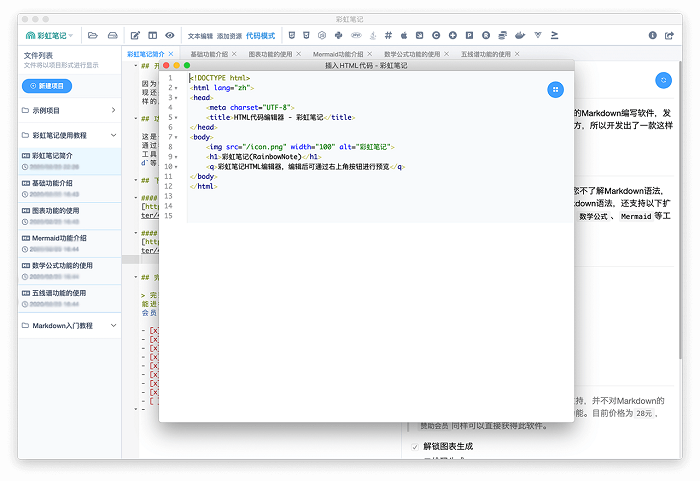This screenshot has height=481, width=700.
Task: Toggle the 解锁图表生成 checkbox
Action: (x=415, y=446)
